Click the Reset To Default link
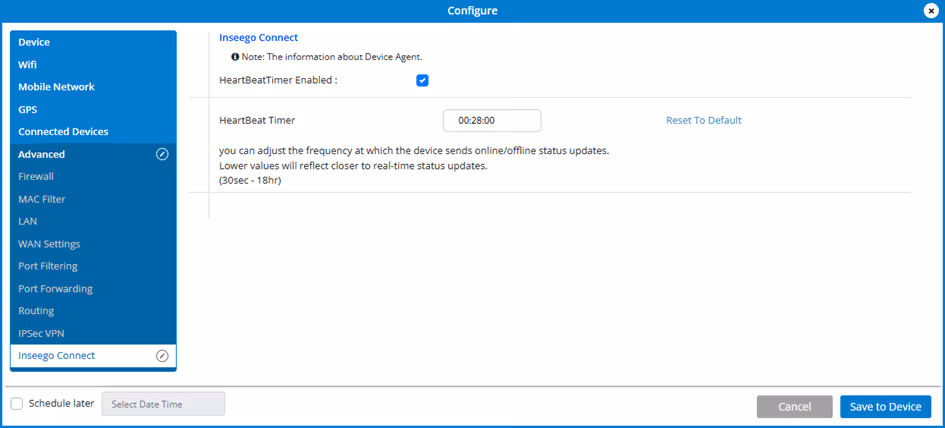This screenshot has width=945, height=428. (x=703, y=120)
